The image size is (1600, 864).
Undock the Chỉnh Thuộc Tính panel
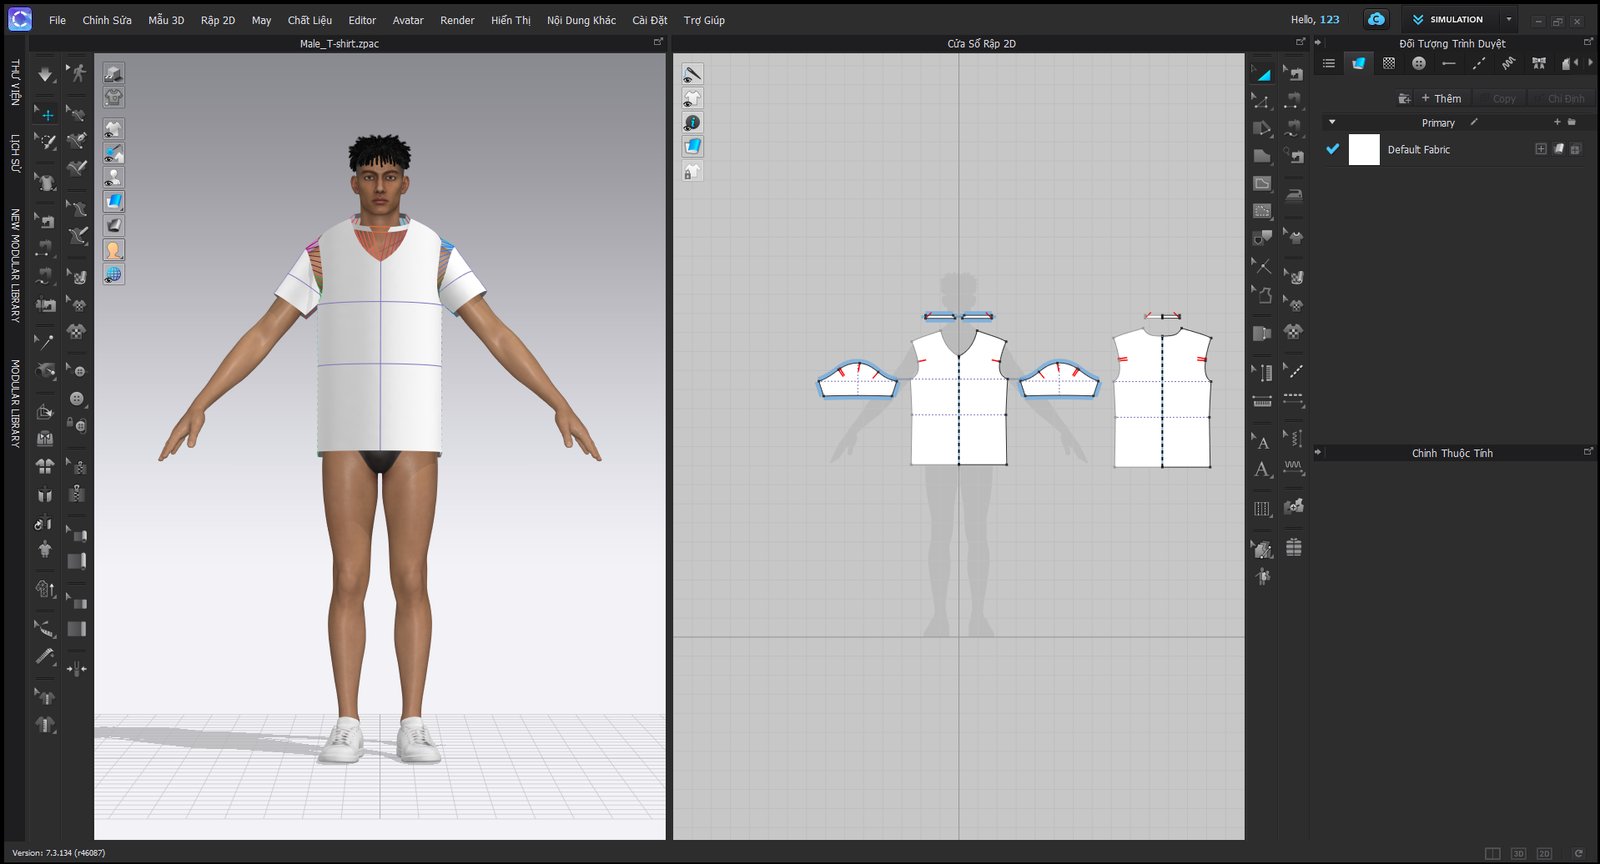[x=1588, y=452]
